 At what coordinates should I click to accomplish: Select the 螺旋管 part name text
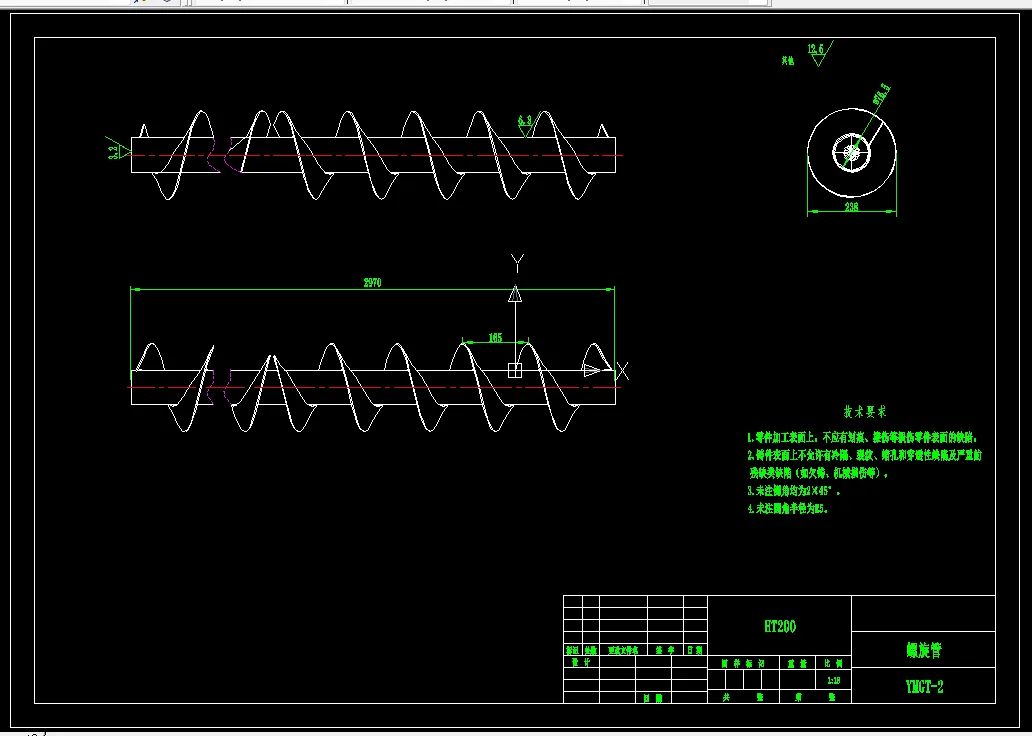(x=924, y=650)
